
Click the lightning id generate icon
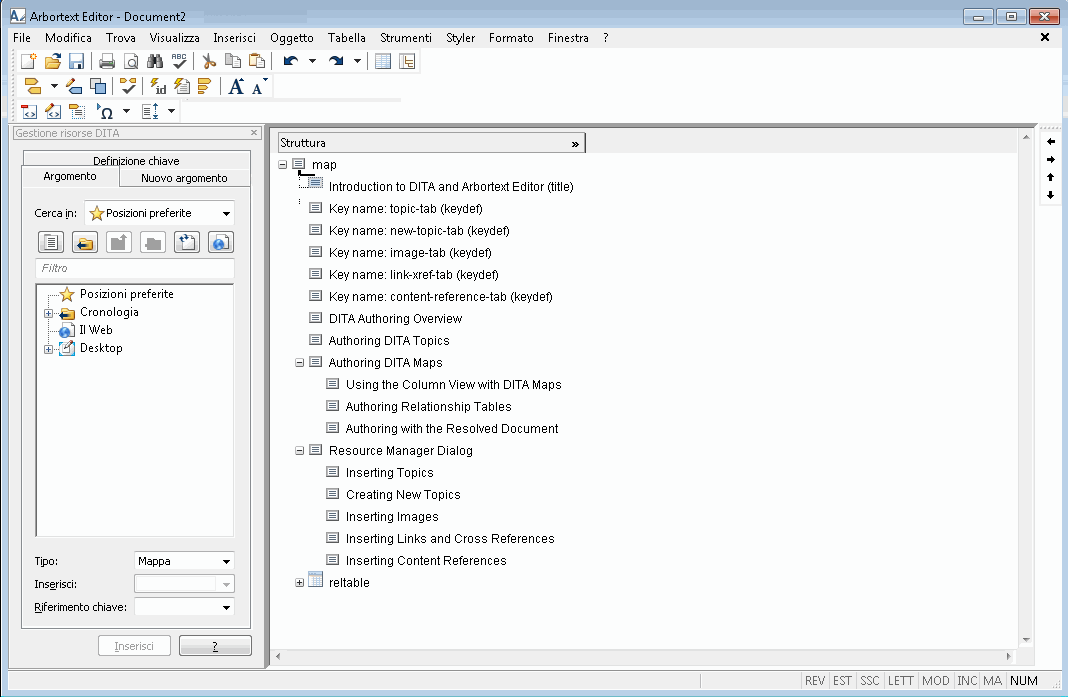pos(158,87)
